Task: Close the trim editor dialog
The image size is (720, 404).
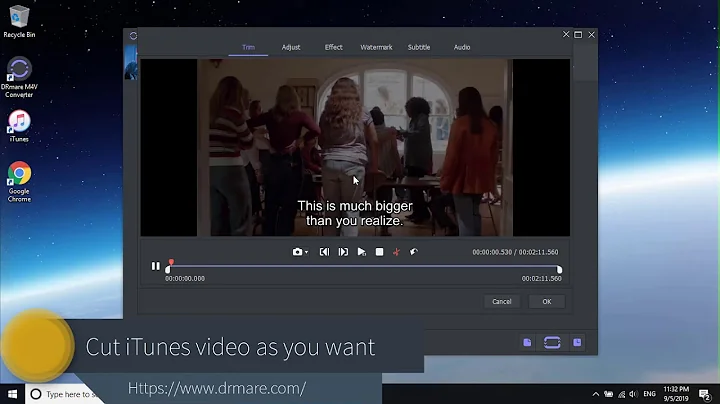Action: (x=566, y=34)
